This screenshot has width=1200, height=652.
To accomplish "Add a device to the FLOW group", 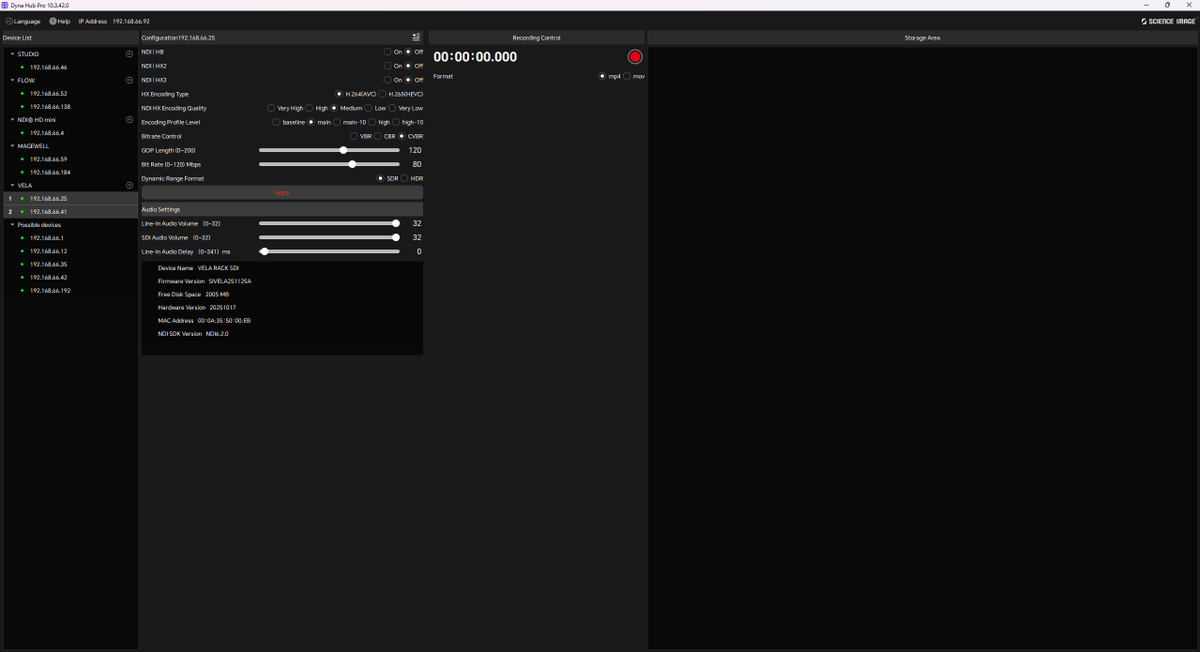I will [x=129, y=80].
